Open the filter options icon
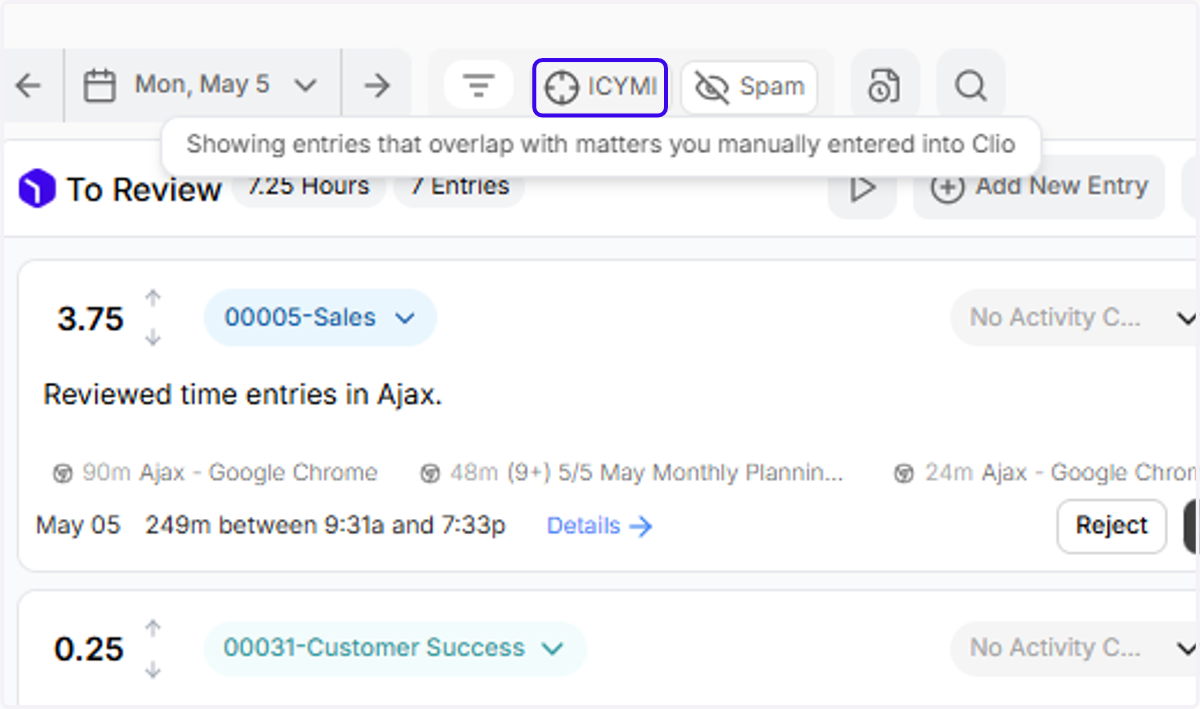This screenshot has width=1200, height=709. pos(479,86)
